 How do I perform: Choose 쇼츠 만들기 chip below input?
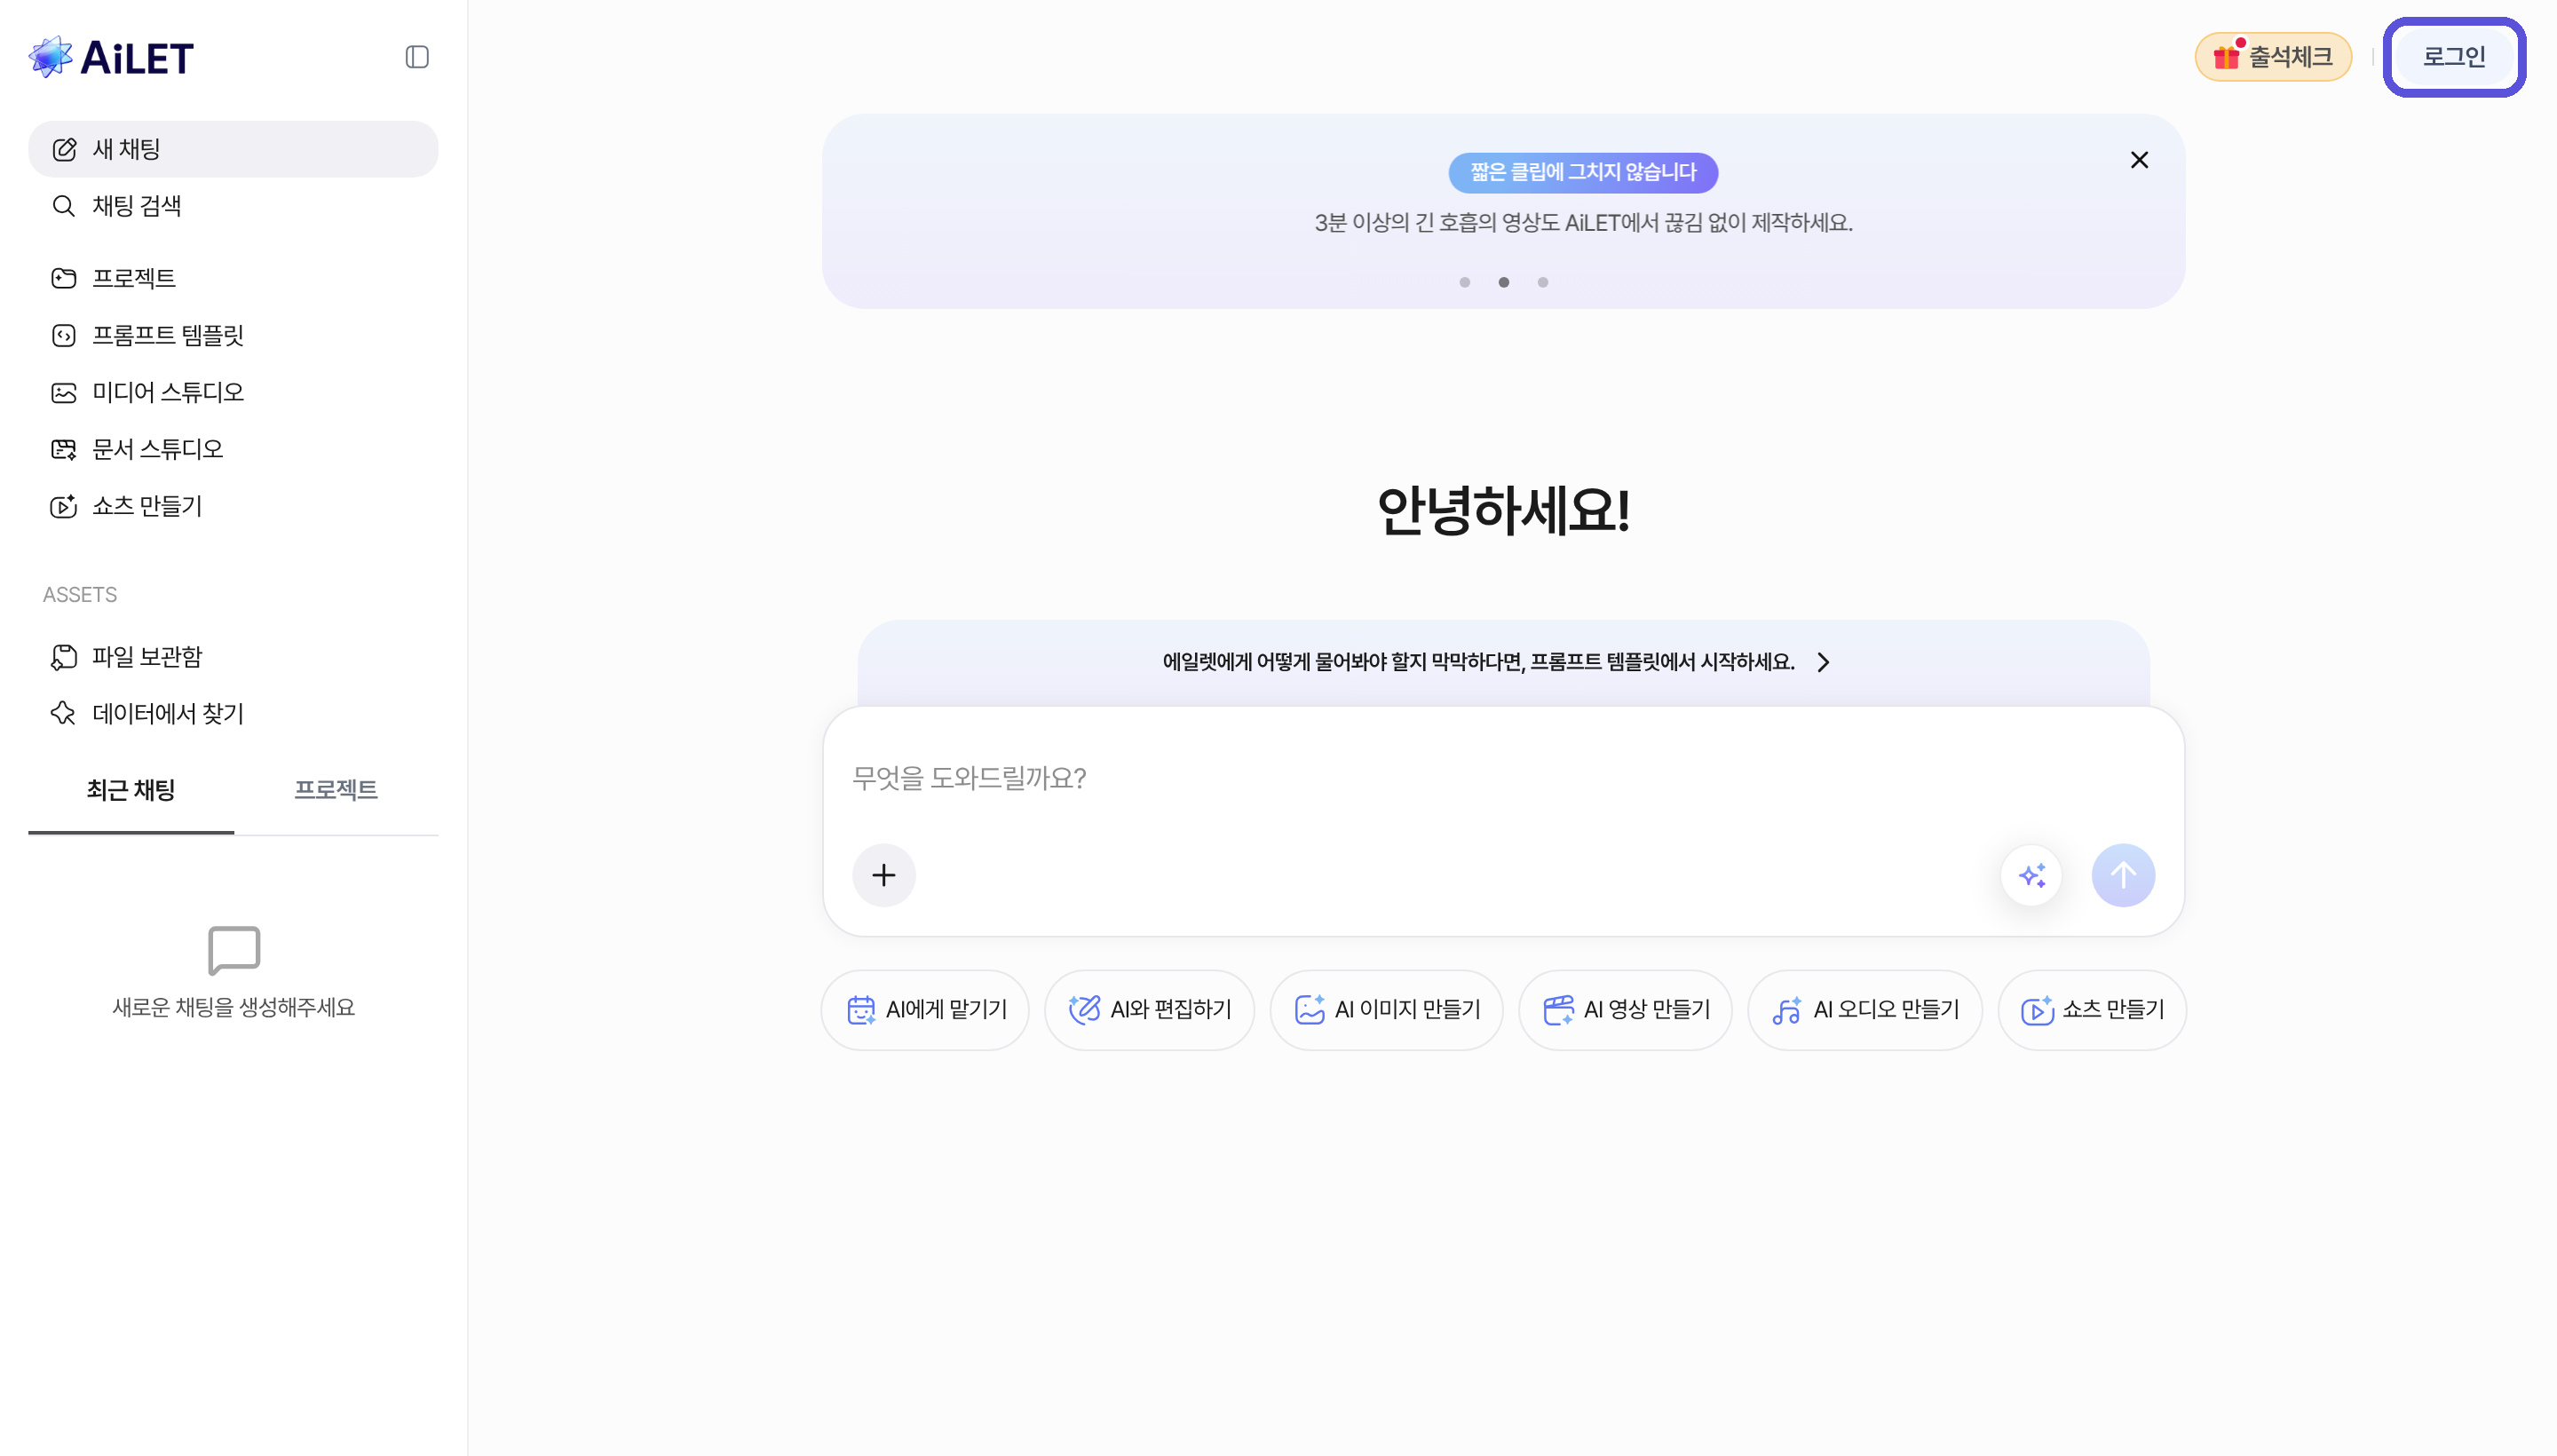2092,1010
